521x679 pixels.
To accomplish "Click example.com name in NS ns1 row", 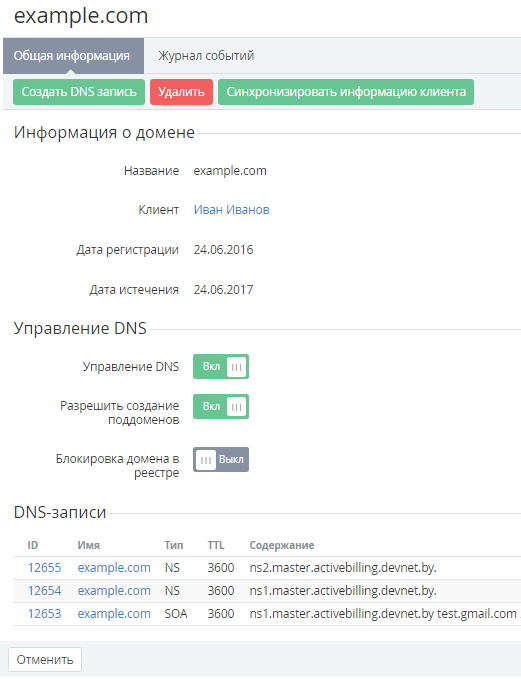I will 114,591.
